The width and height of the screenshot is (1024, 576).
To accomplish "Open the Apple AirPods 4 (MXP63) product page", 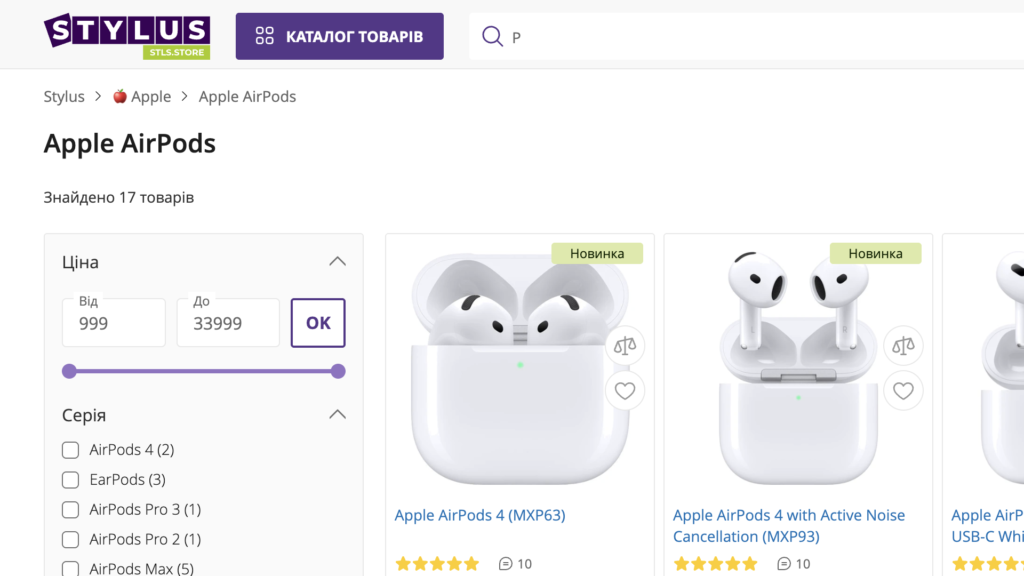I will (x=479, y=515).
